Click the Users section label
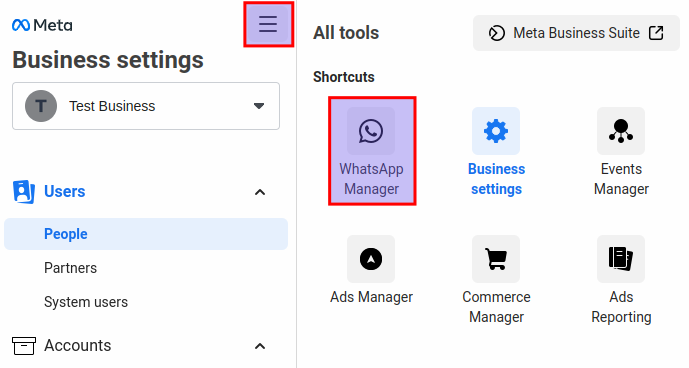 pos(65,192)
